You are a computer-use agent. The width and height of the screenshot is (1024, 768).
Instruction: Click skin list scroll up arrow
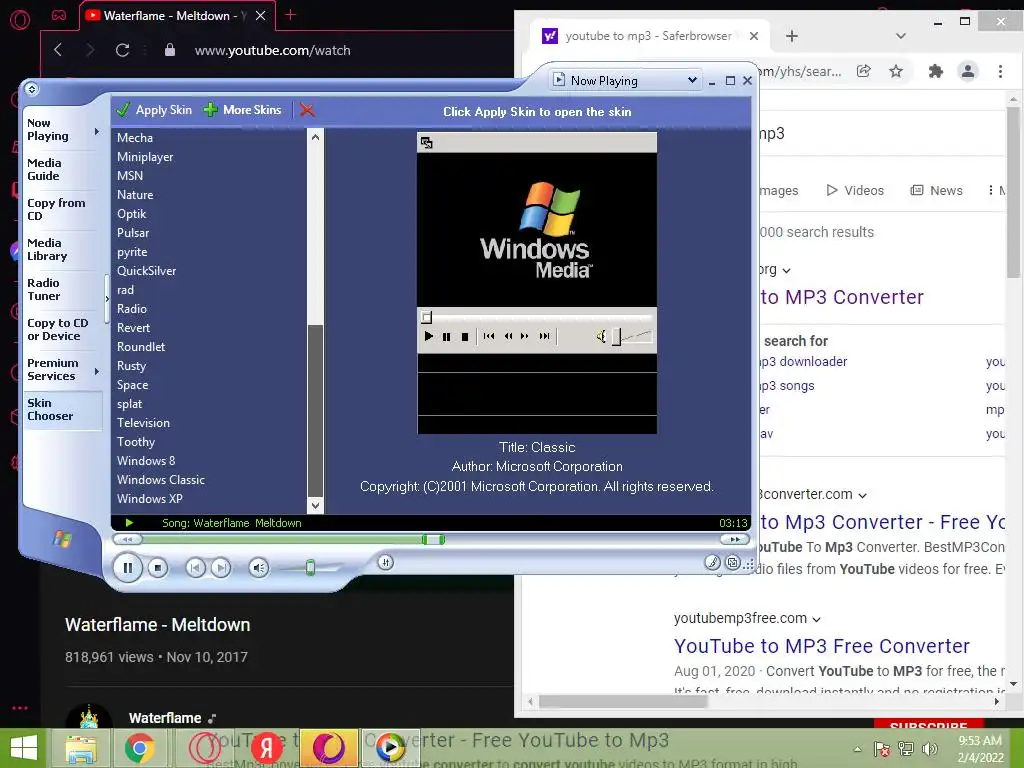coord(315,137)
